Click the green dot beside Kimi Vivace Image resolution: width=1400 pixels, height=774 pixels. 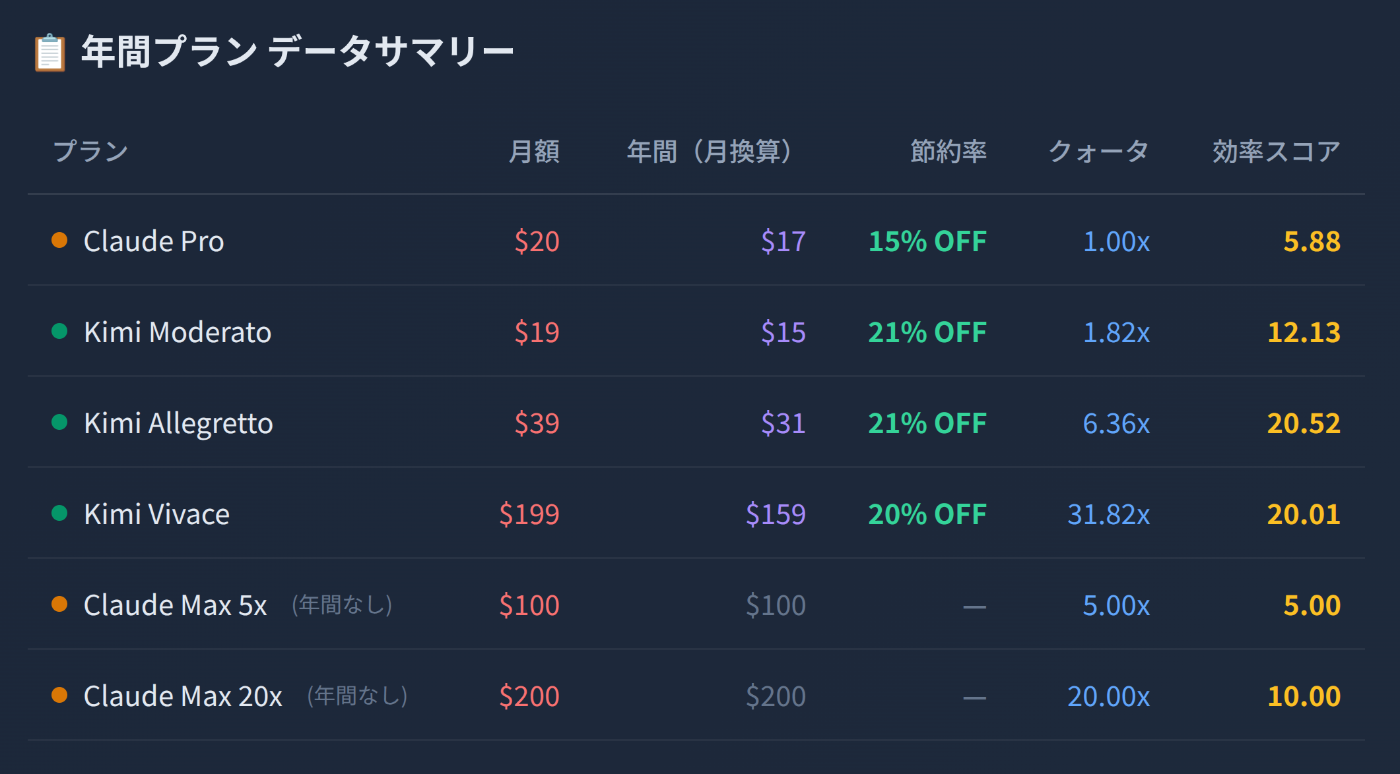[x=59, y=513]
